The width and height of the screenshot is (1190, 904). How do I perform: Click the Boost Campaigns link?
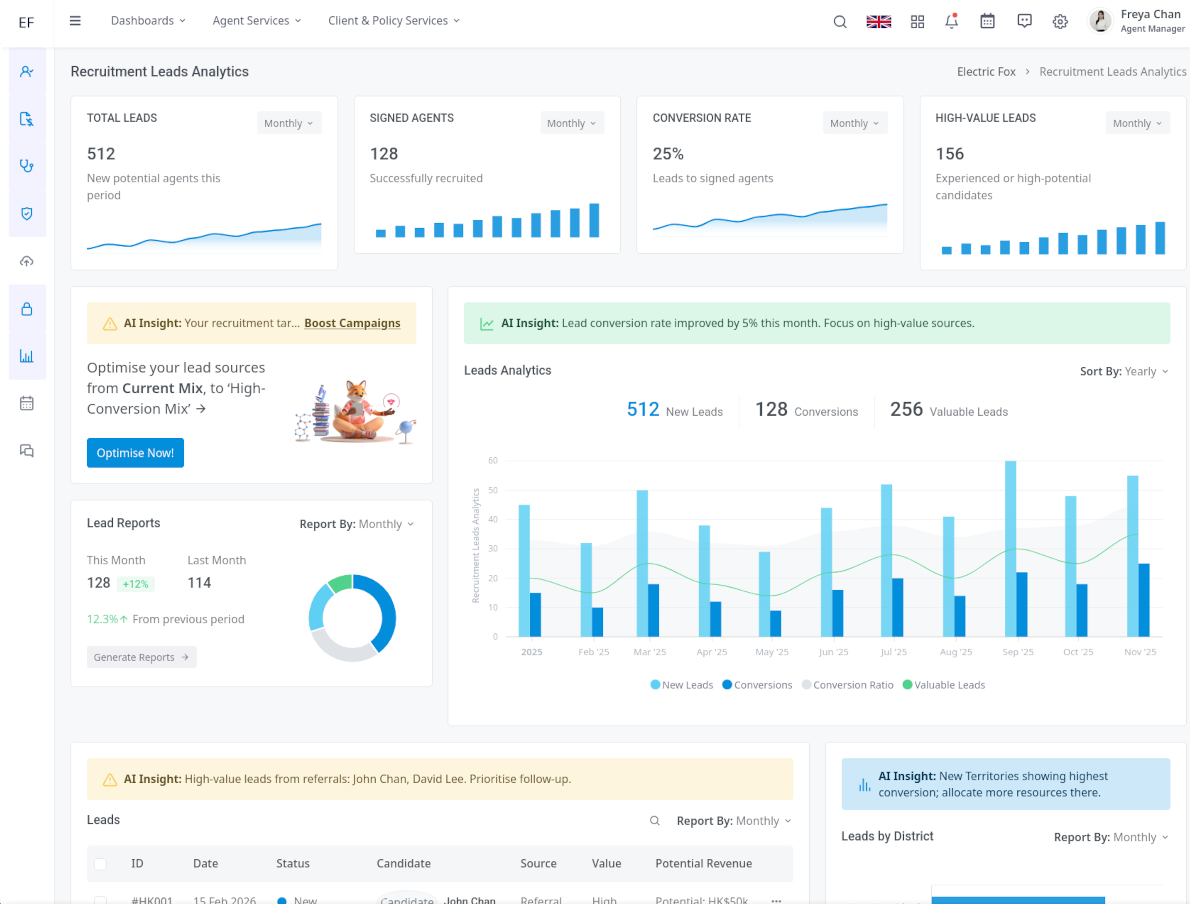click(x=352, y=323)
